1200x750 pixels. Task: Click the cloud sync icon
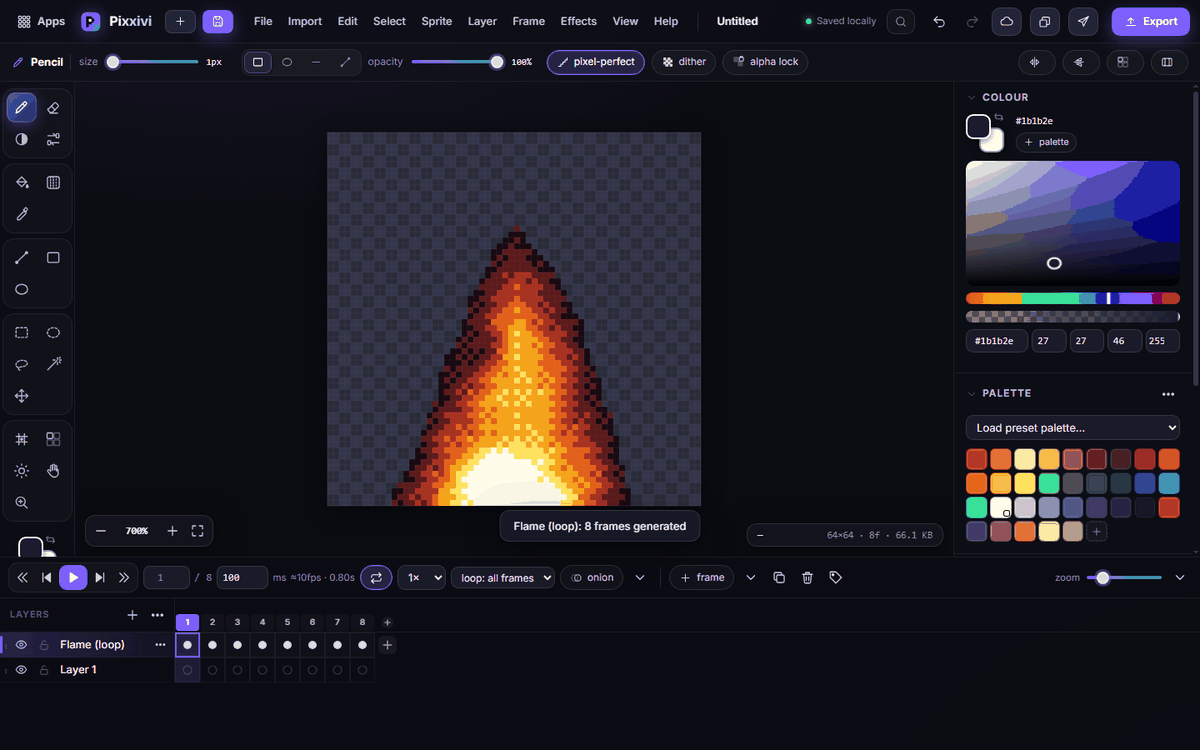pos(1006,21)
